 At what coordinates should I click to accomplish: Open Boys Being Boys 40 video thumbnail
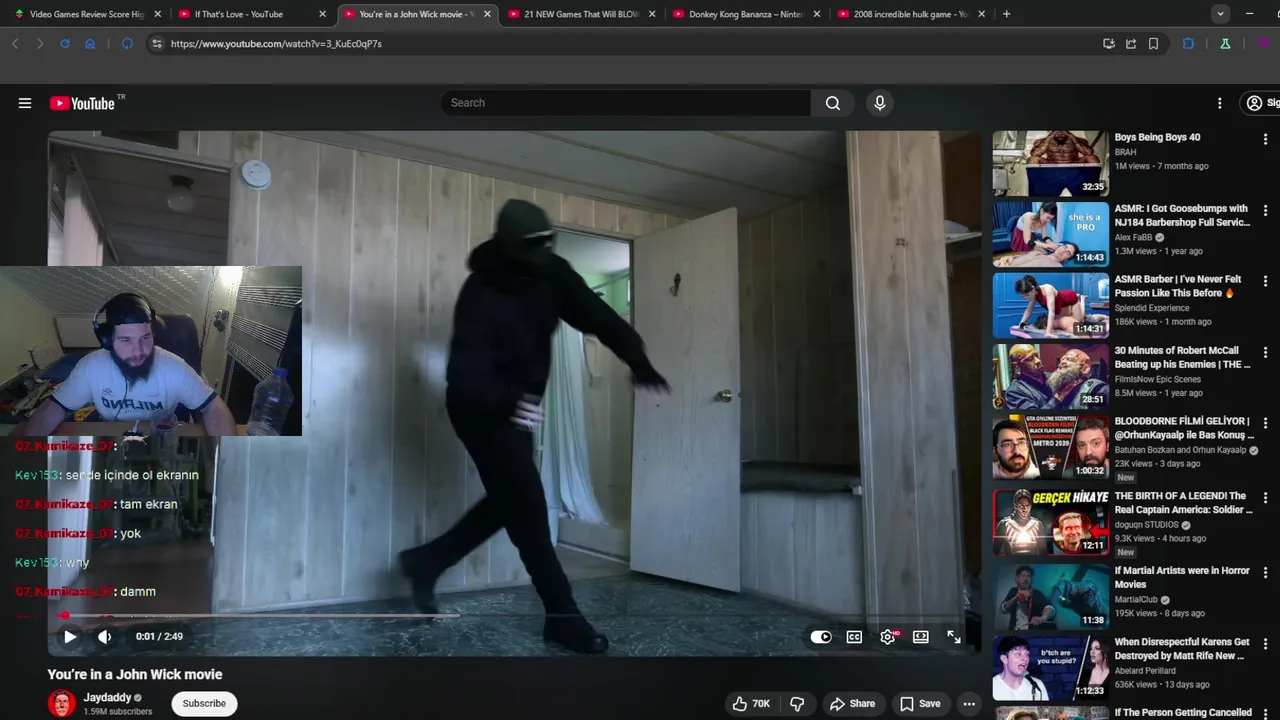point(1050,164)
